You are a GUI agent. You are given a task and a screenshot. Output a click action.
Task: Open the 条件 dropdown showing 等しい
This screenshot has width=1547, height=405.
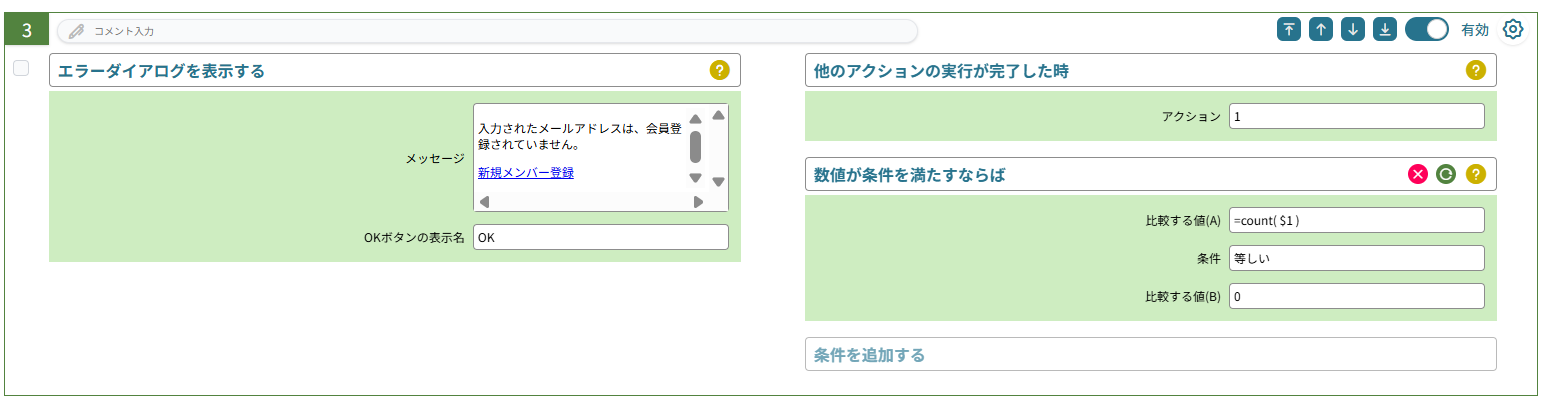1357,258
